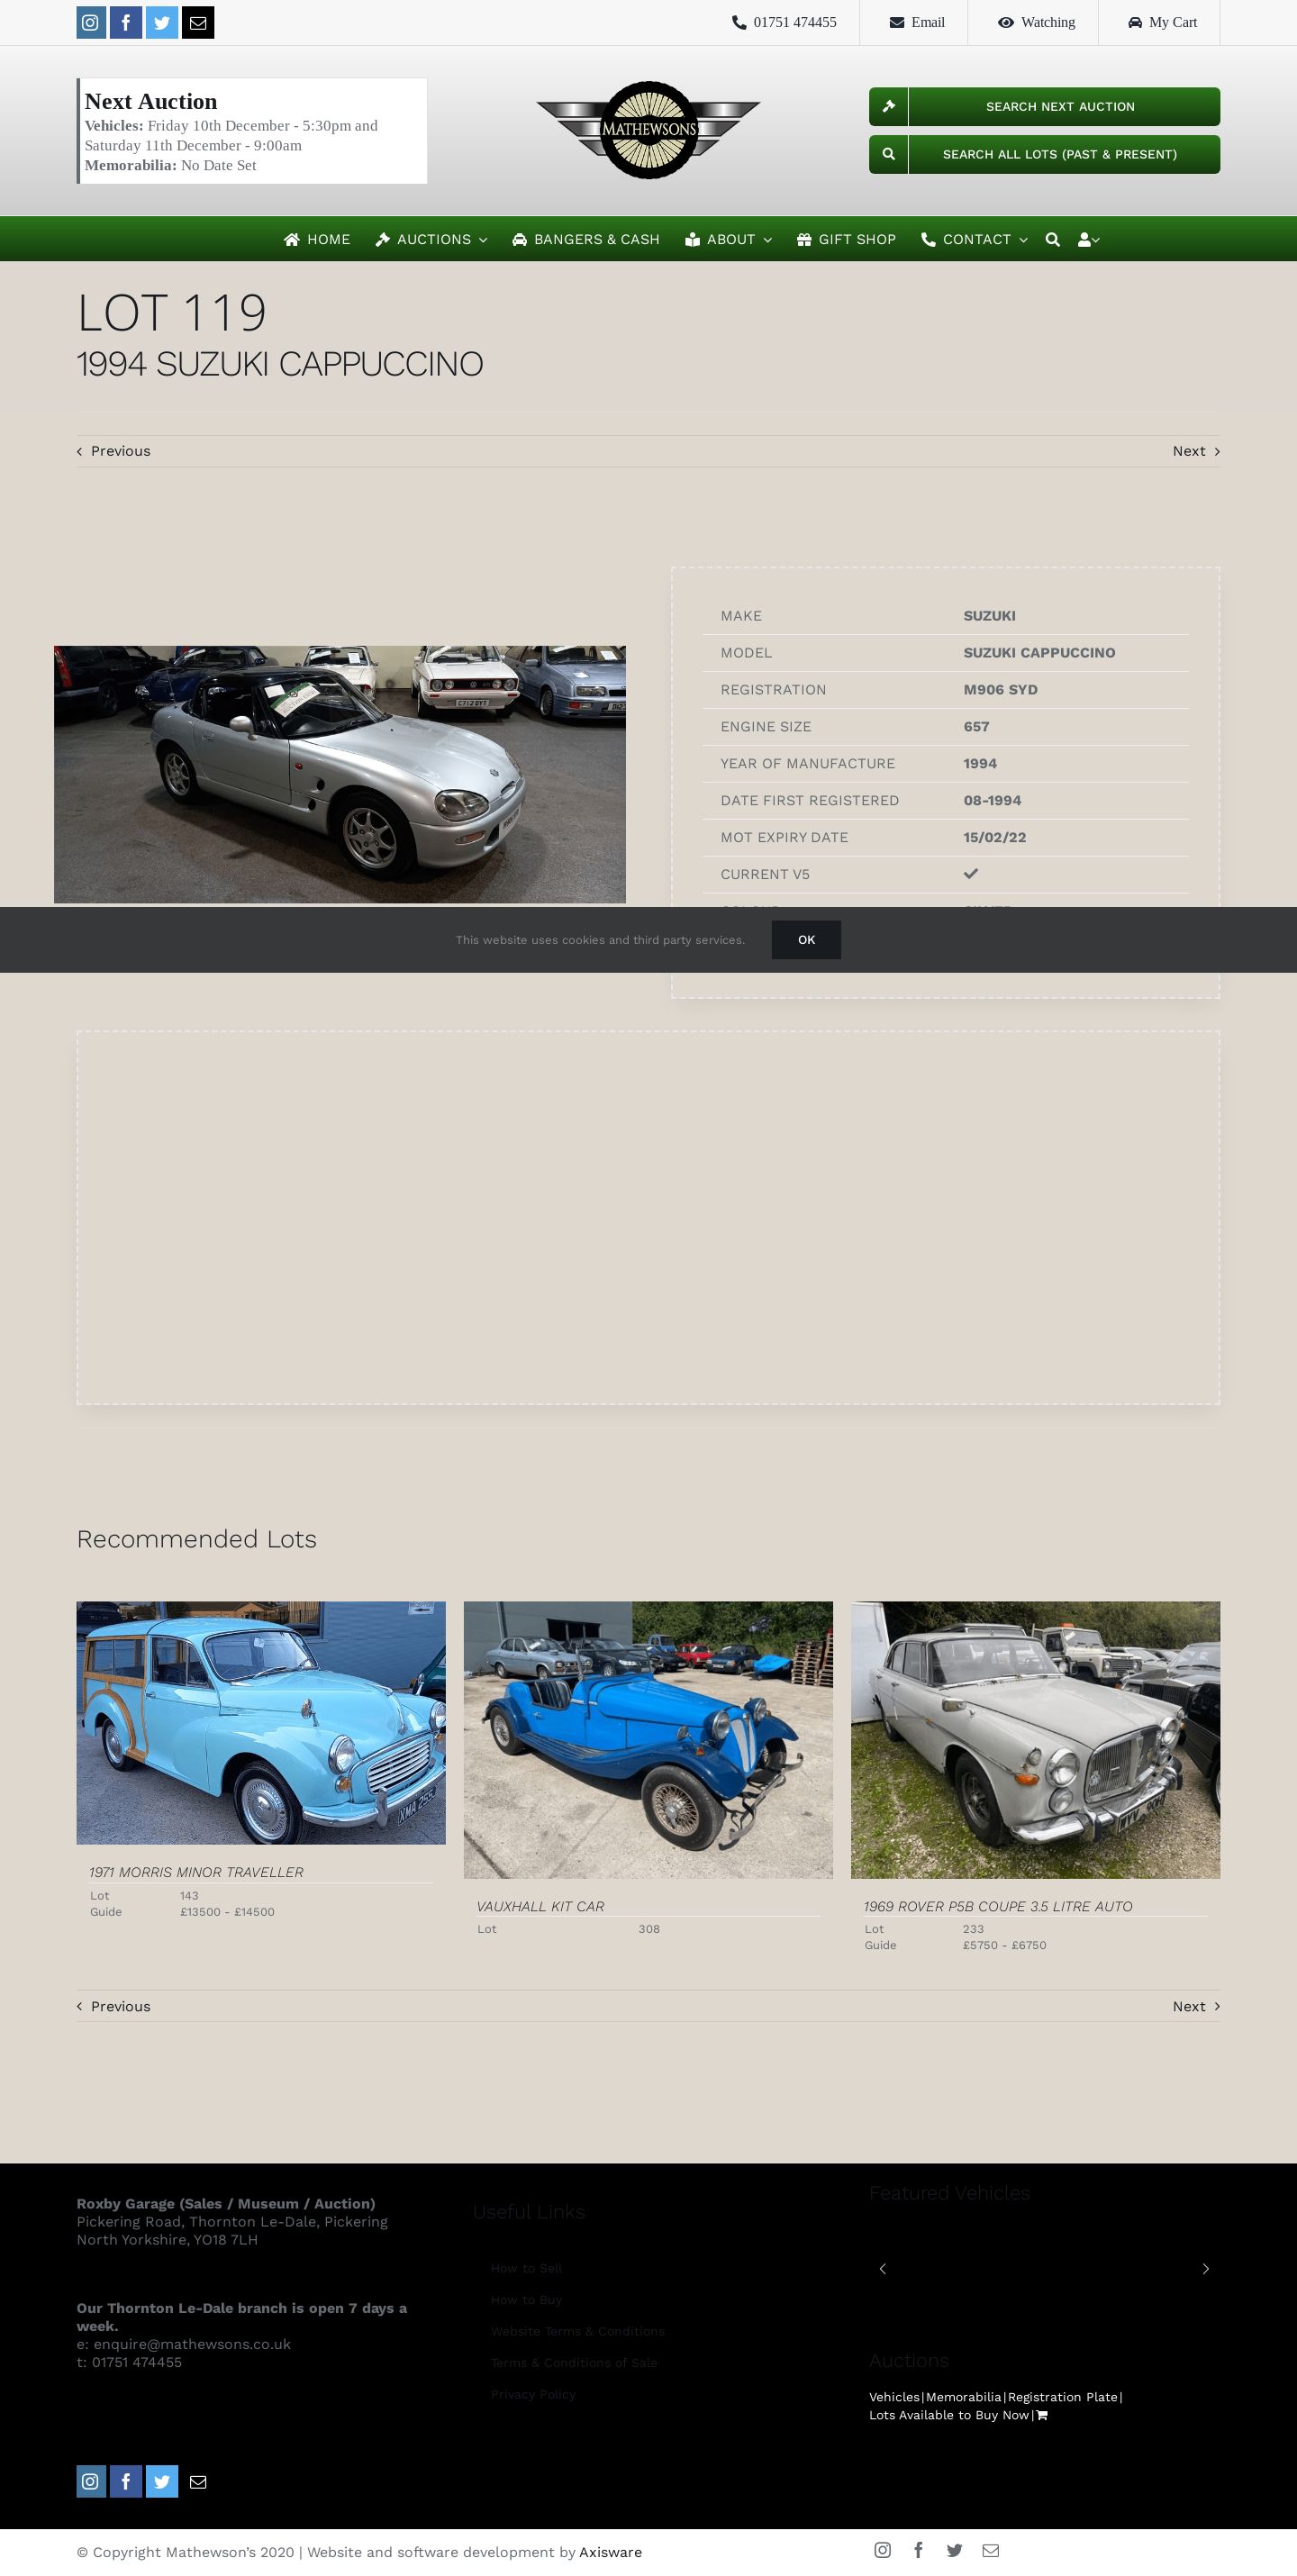Open the silver Suzuki Cappuccino photo
The height and width of the screenshot is (2576, 1297).
340,774
